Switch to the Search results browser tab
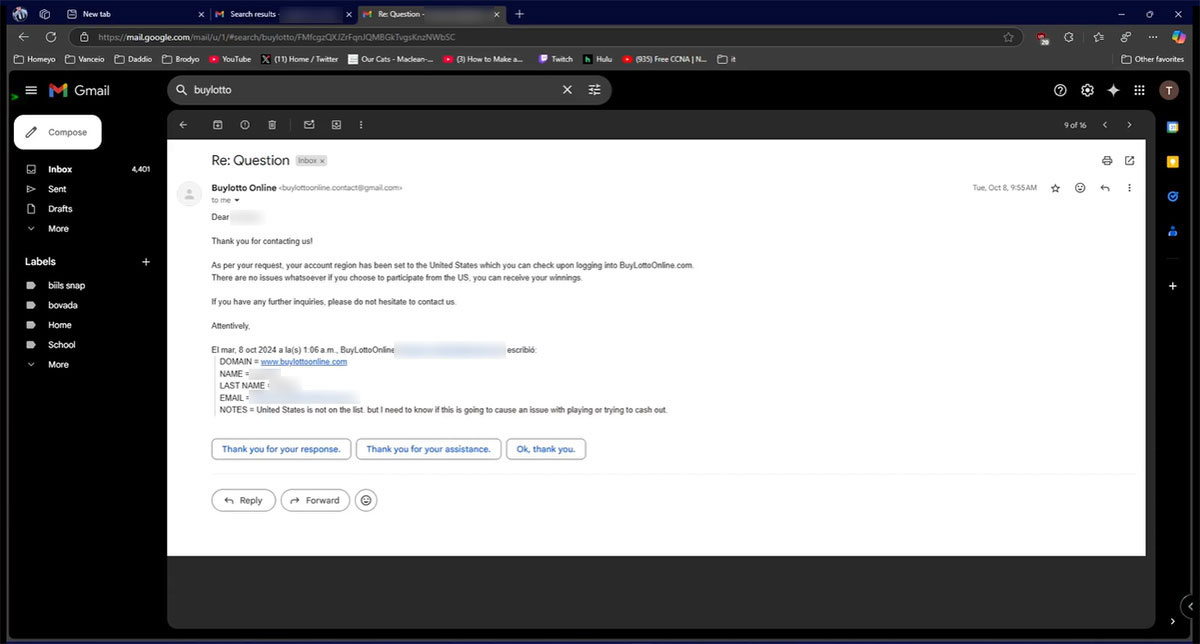The height and width of the screenshot is (644, 1200). click(x=282, y=14)
